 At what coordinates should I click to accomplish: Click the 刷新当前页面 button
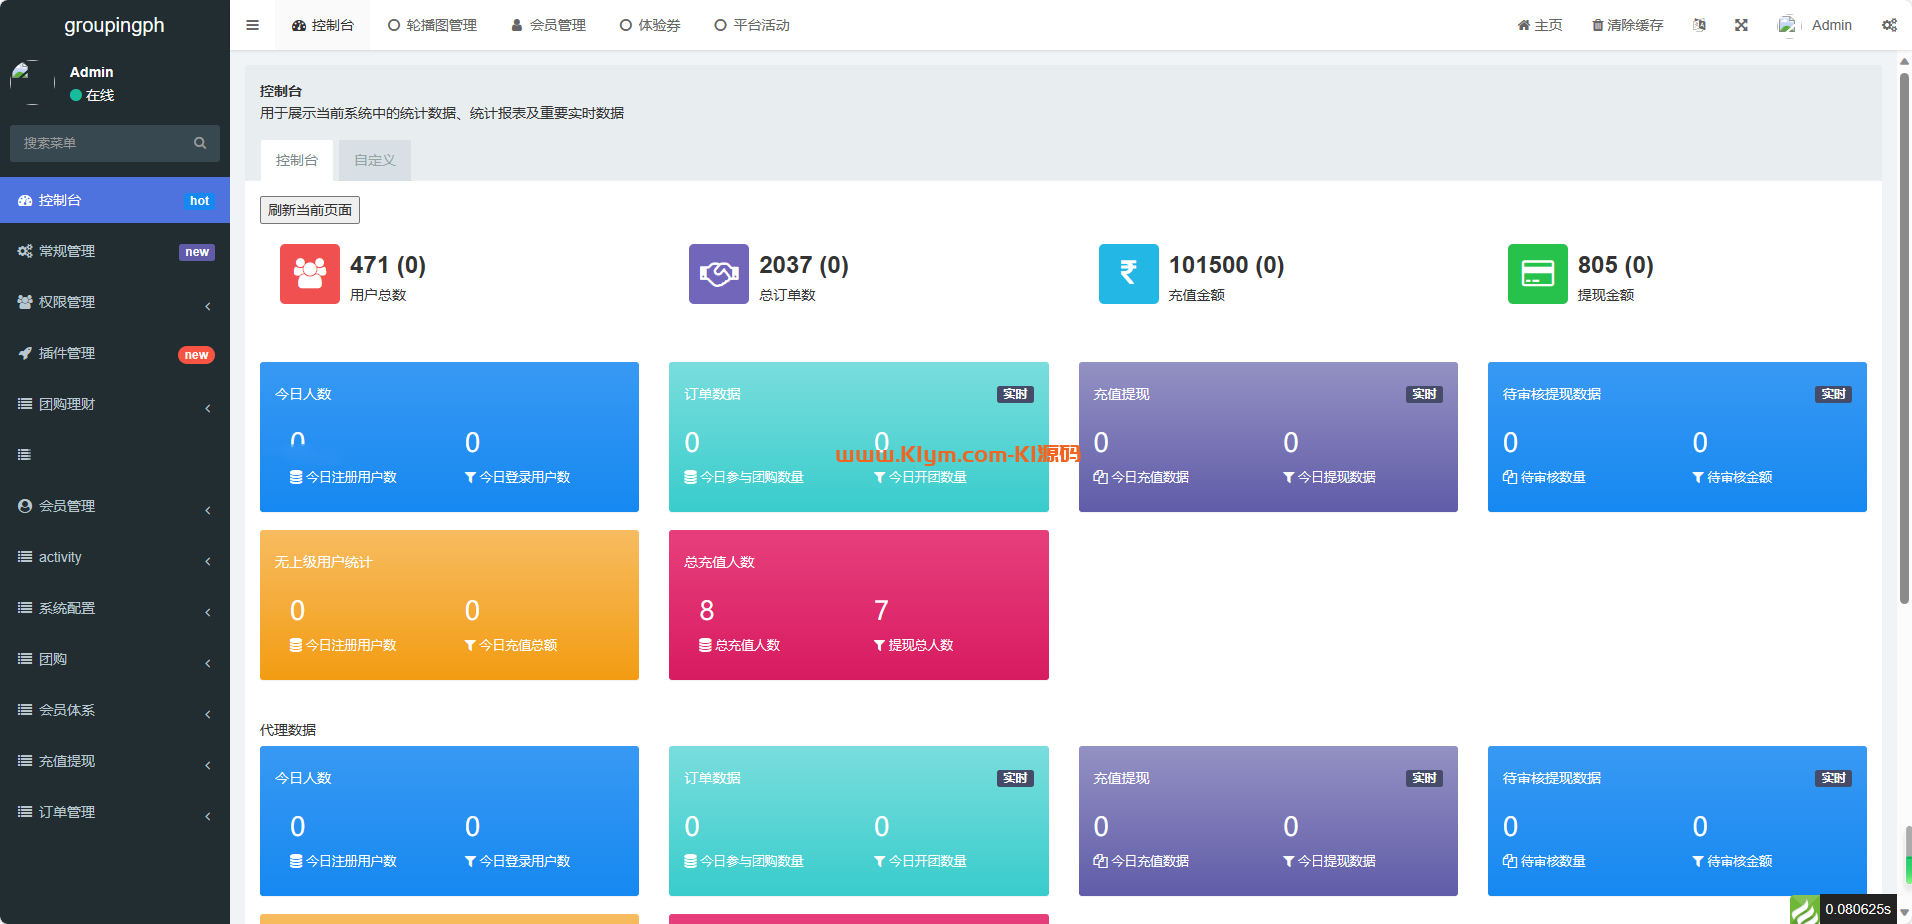click(x=309, y=210)
